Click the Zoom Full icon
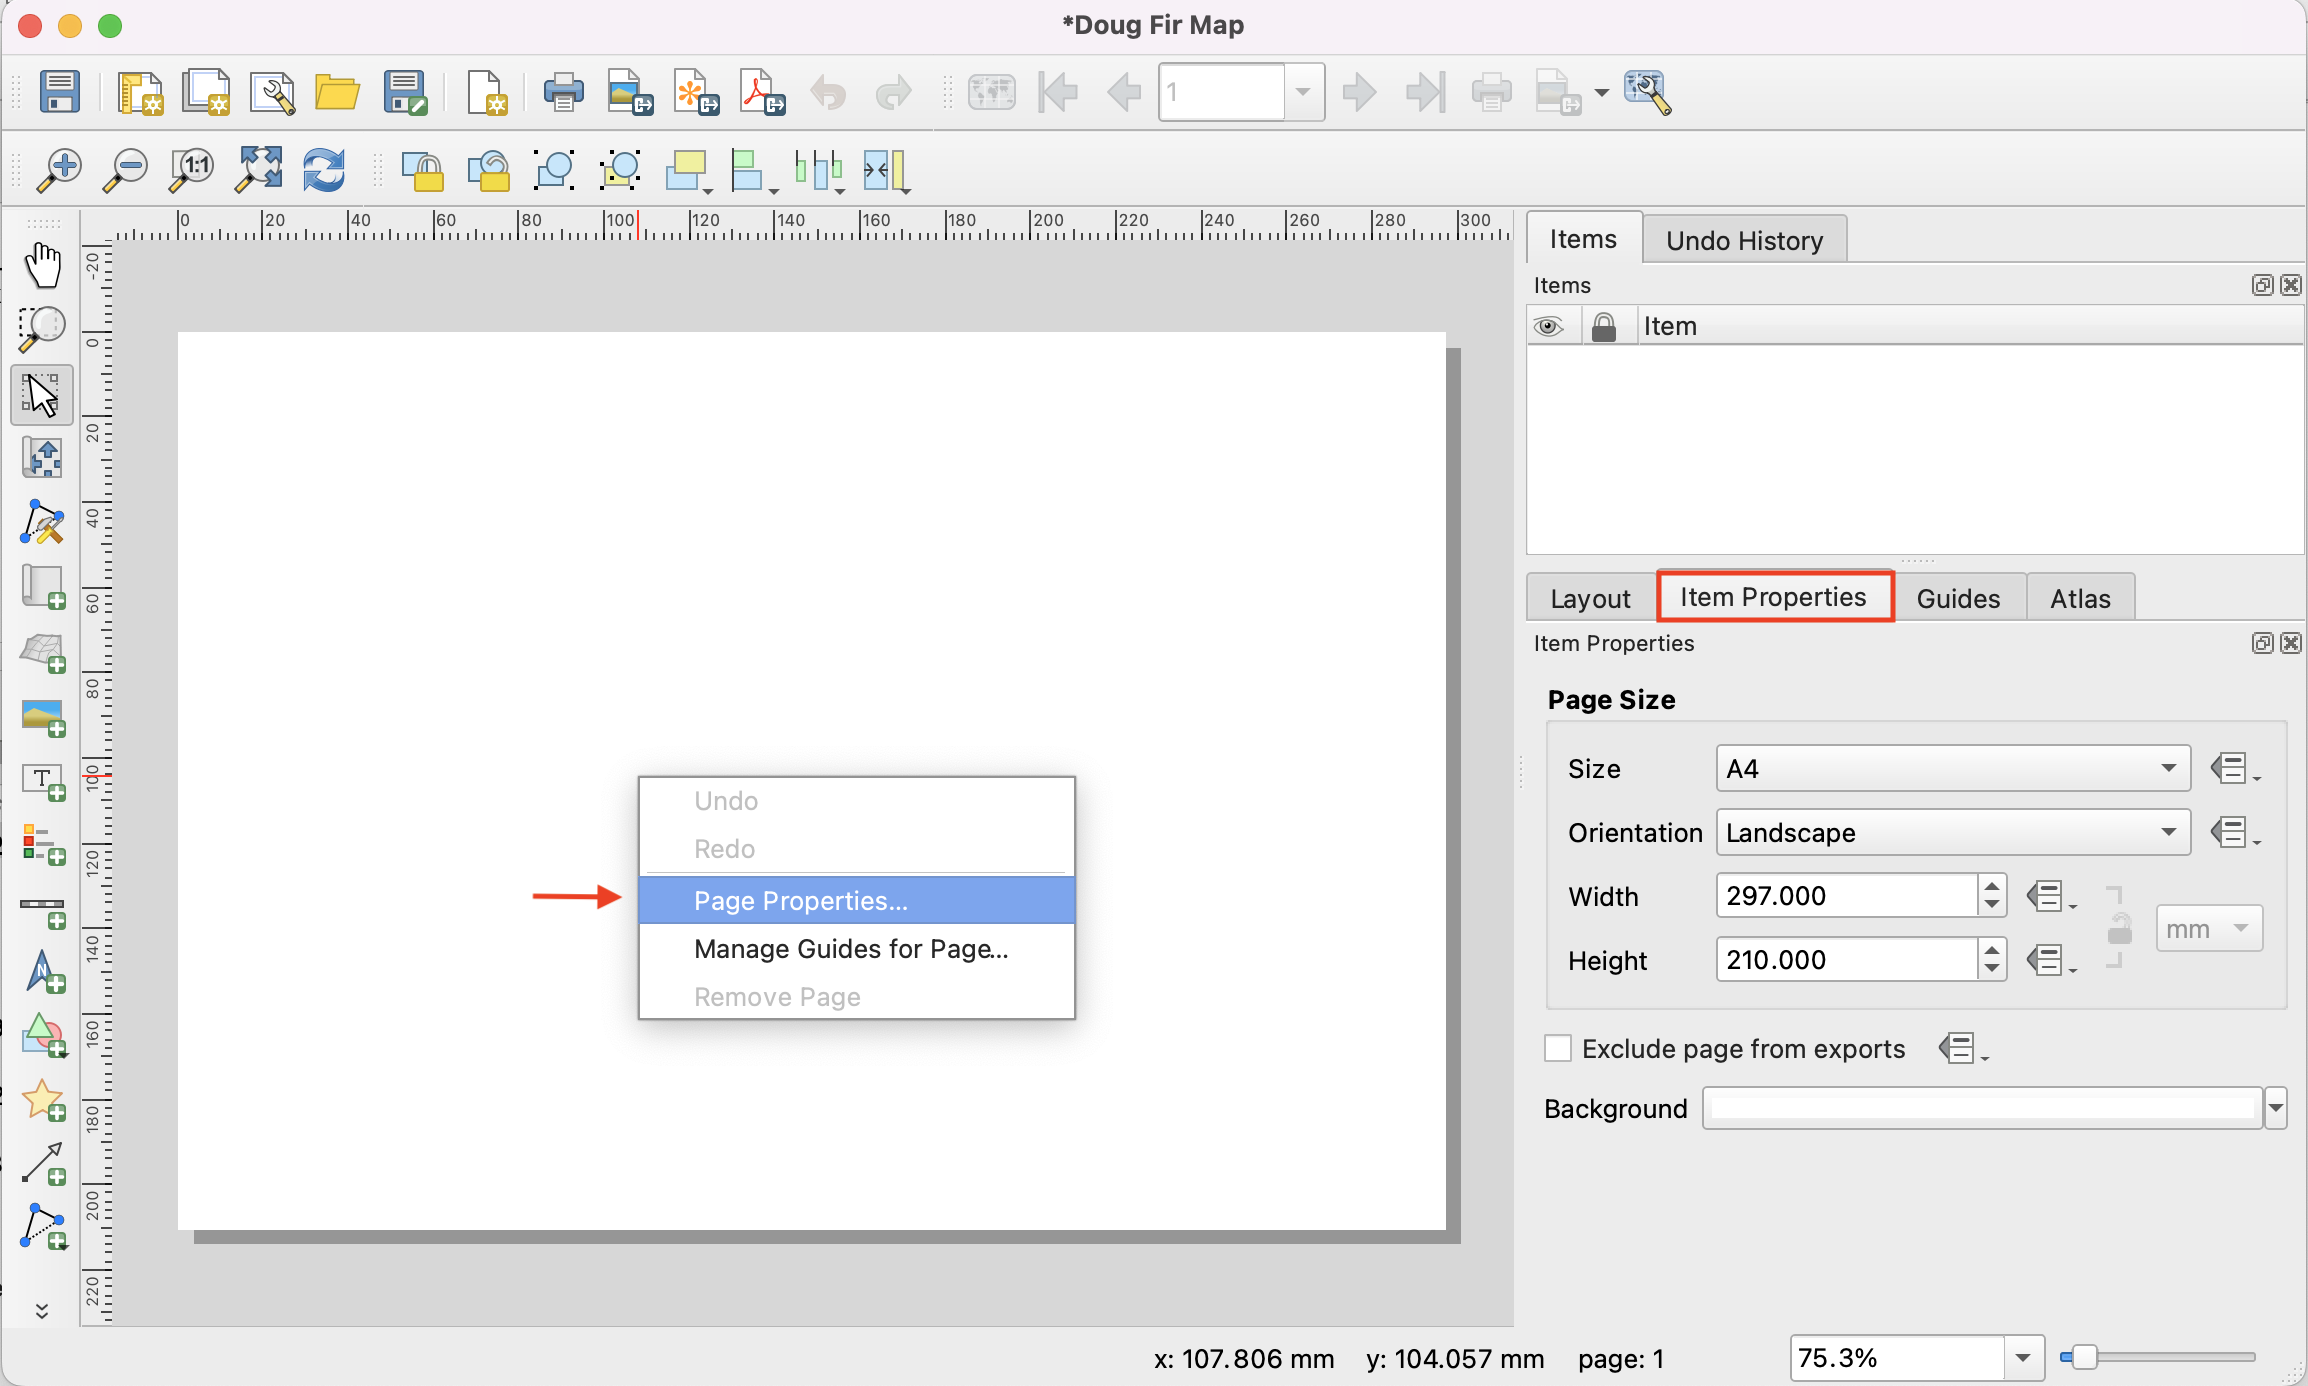Image resolution: width=2308 pixels, height=1386 pixels. tap(258, 169)
